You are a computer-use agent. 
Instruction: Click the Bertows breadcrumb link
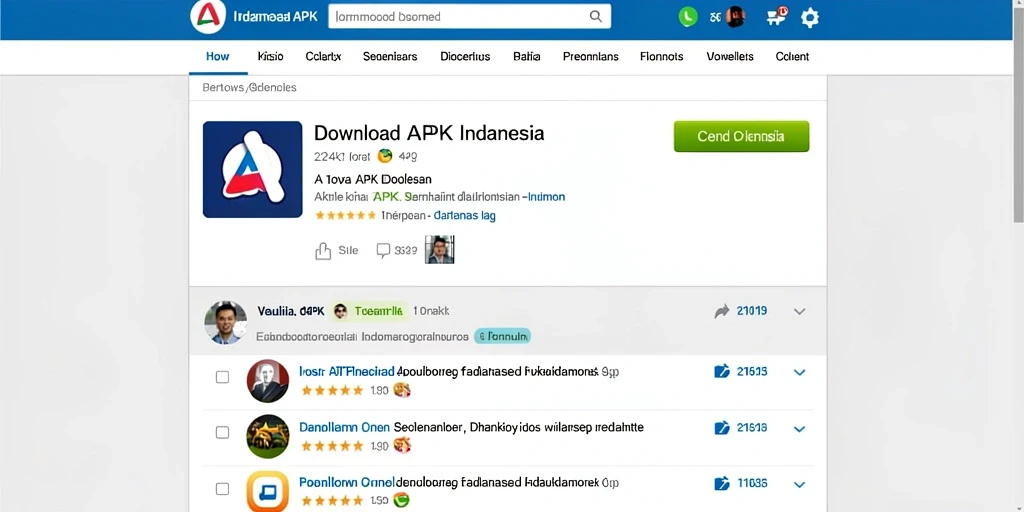223,88
